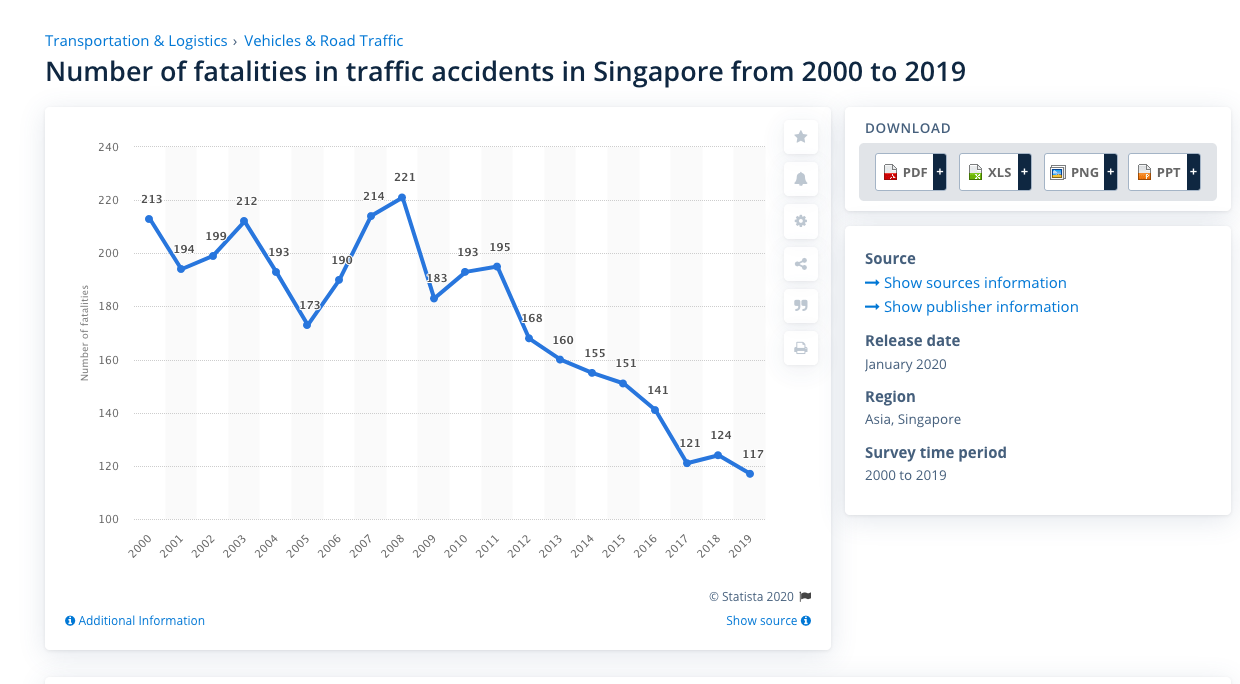Screen dimensions: 1240x684
Task: Print the chart using printer icon
Action: tap(800, 348)
